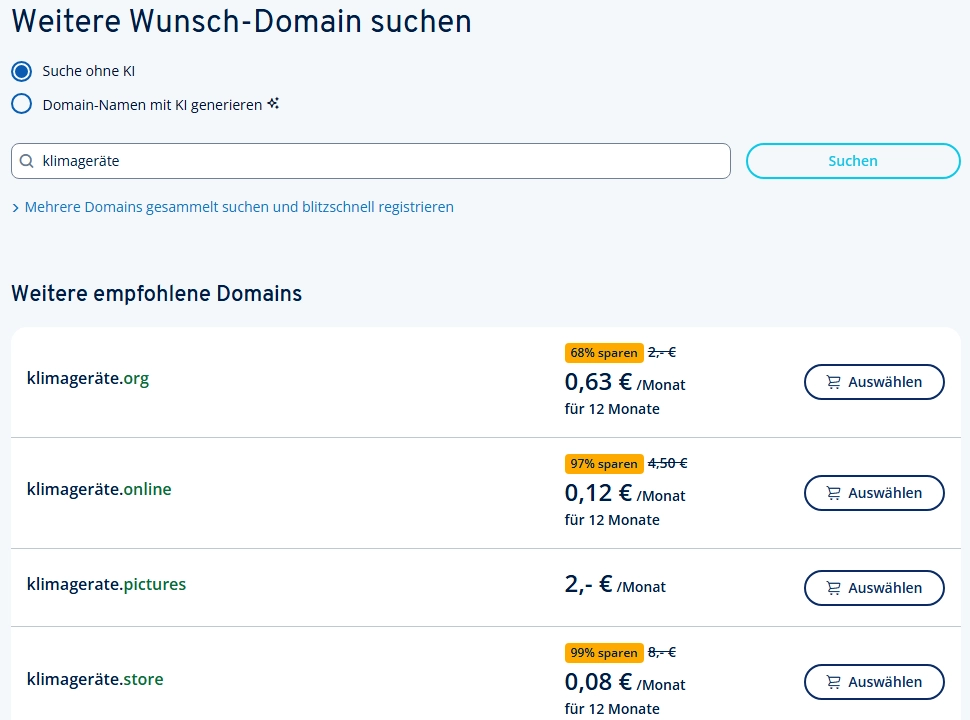Click the '99% sparen' badge

tap(604, 653)
